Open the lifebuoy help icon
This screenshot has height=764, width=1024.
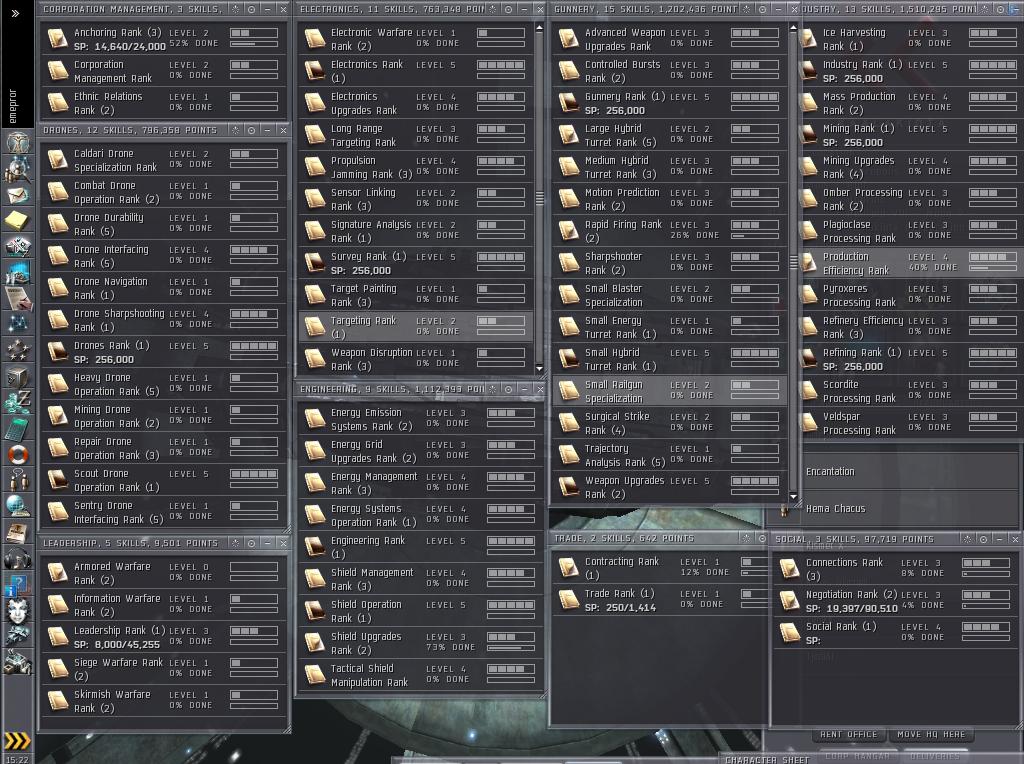pos(18,454)
